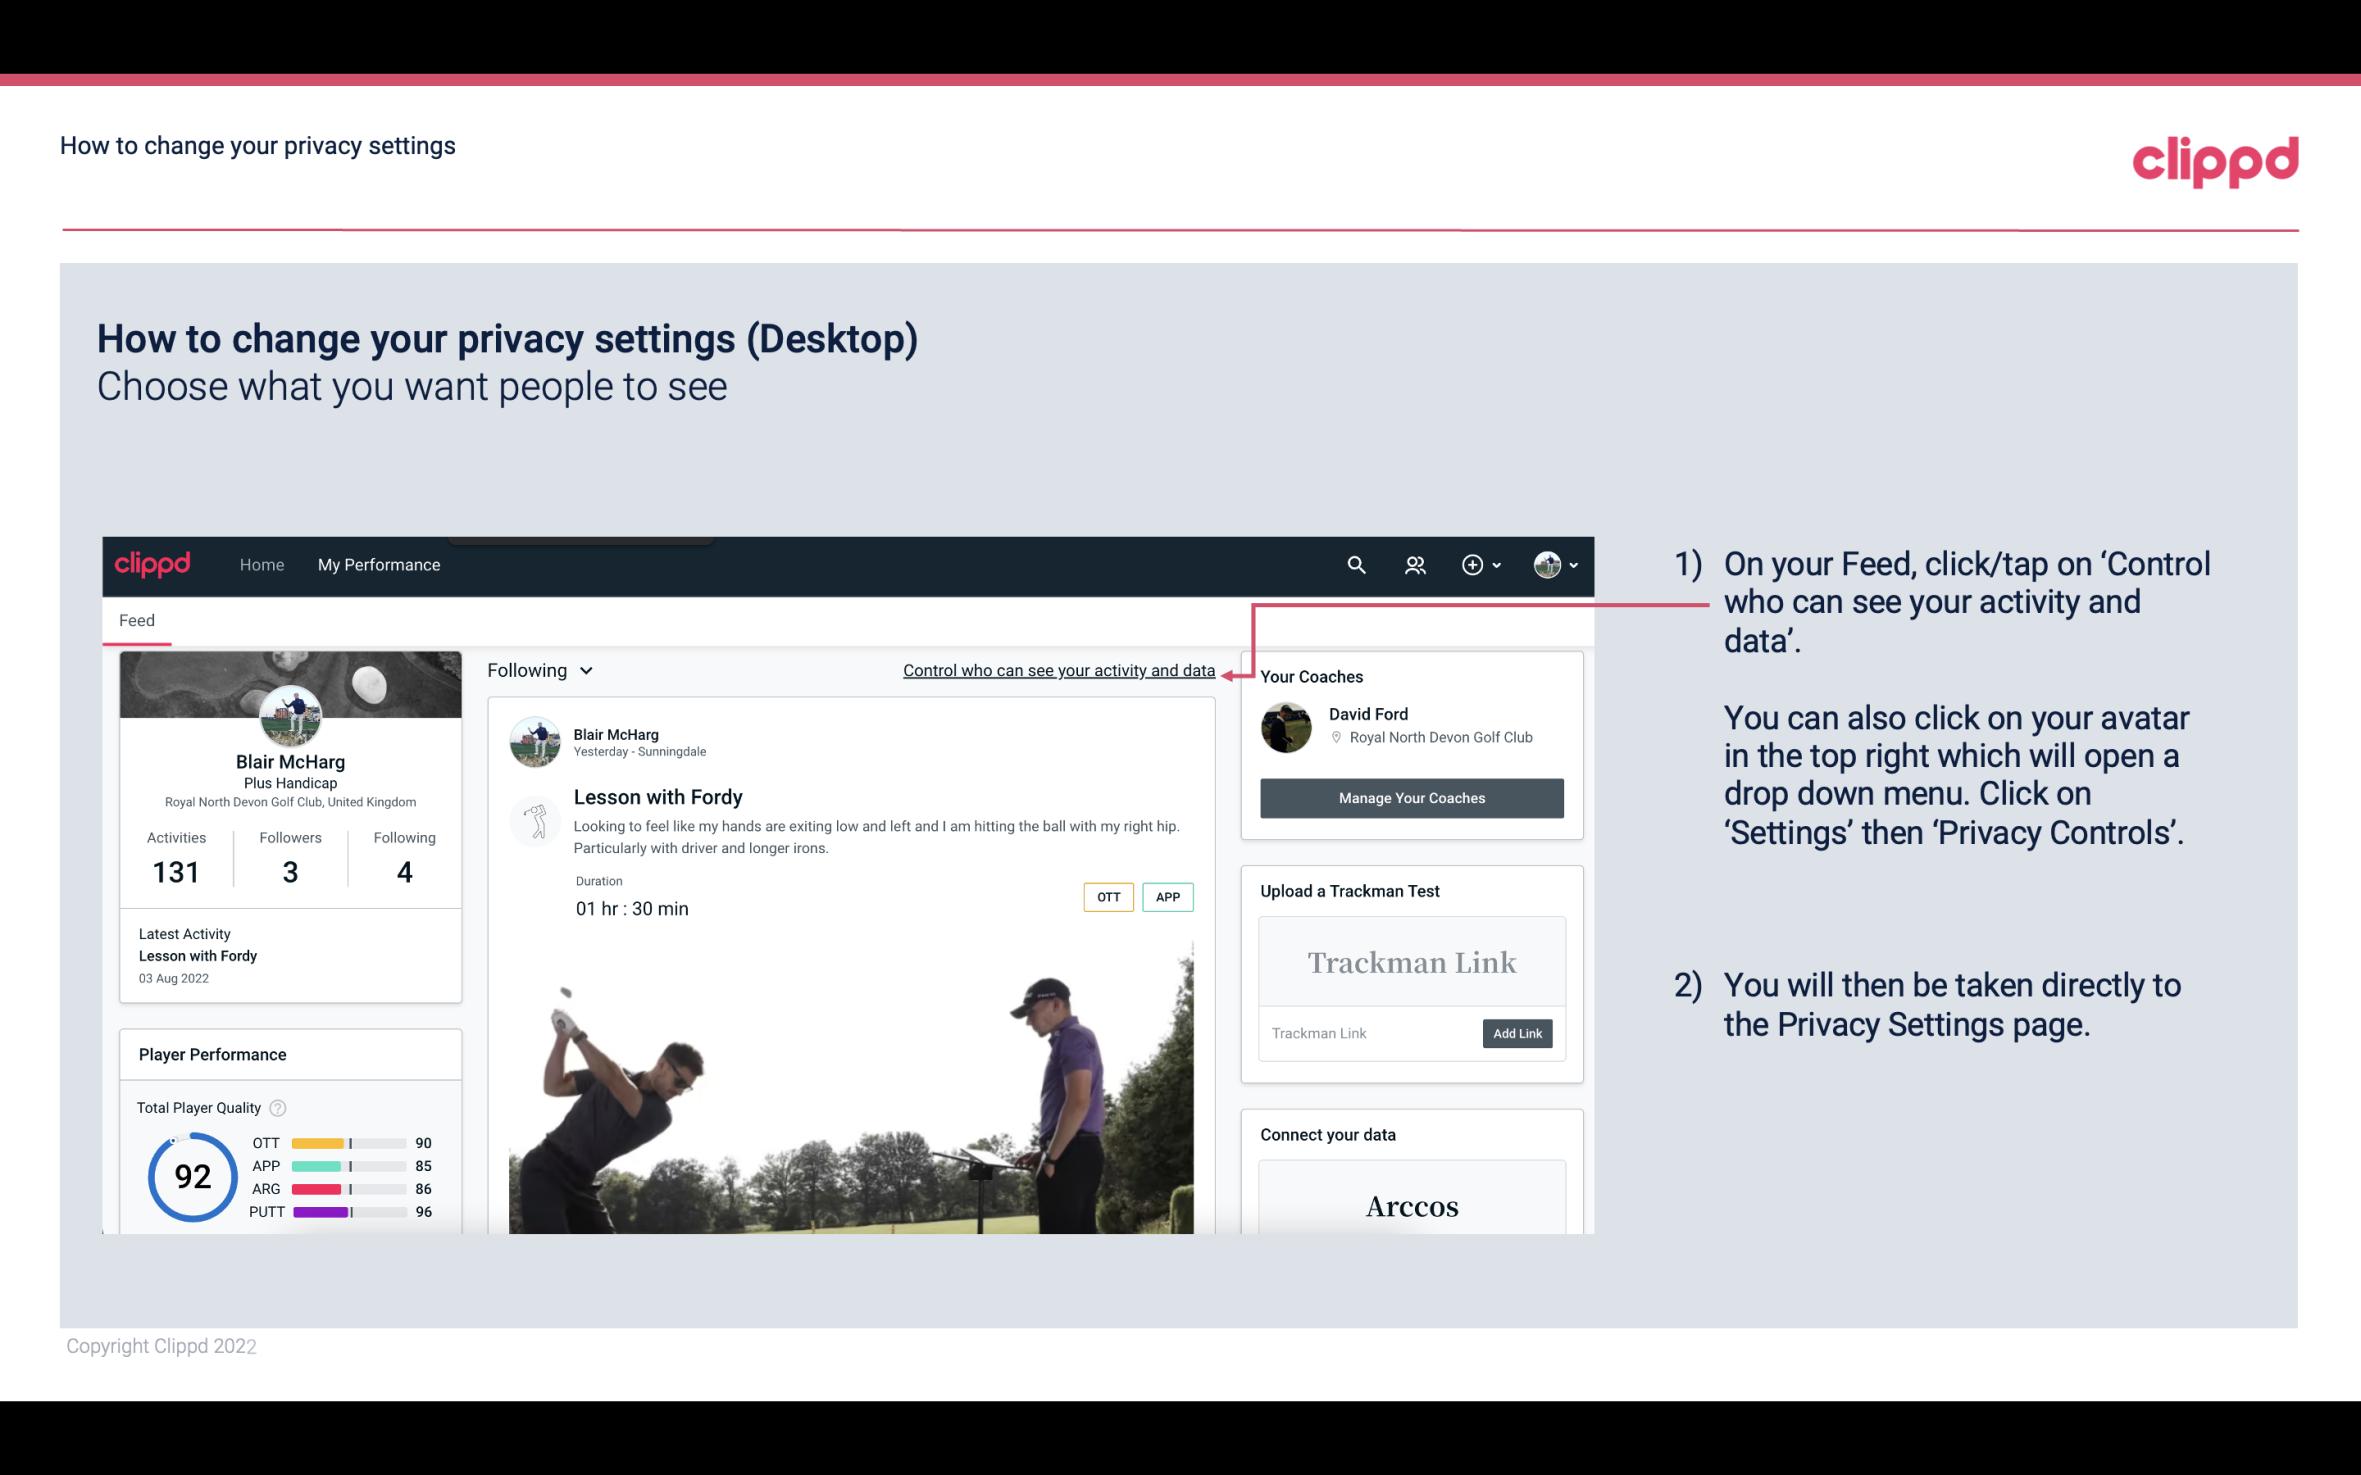Click the Manage Your Coaches button
Viewport: 2361px width, 1475px height.
(1412, 797)
